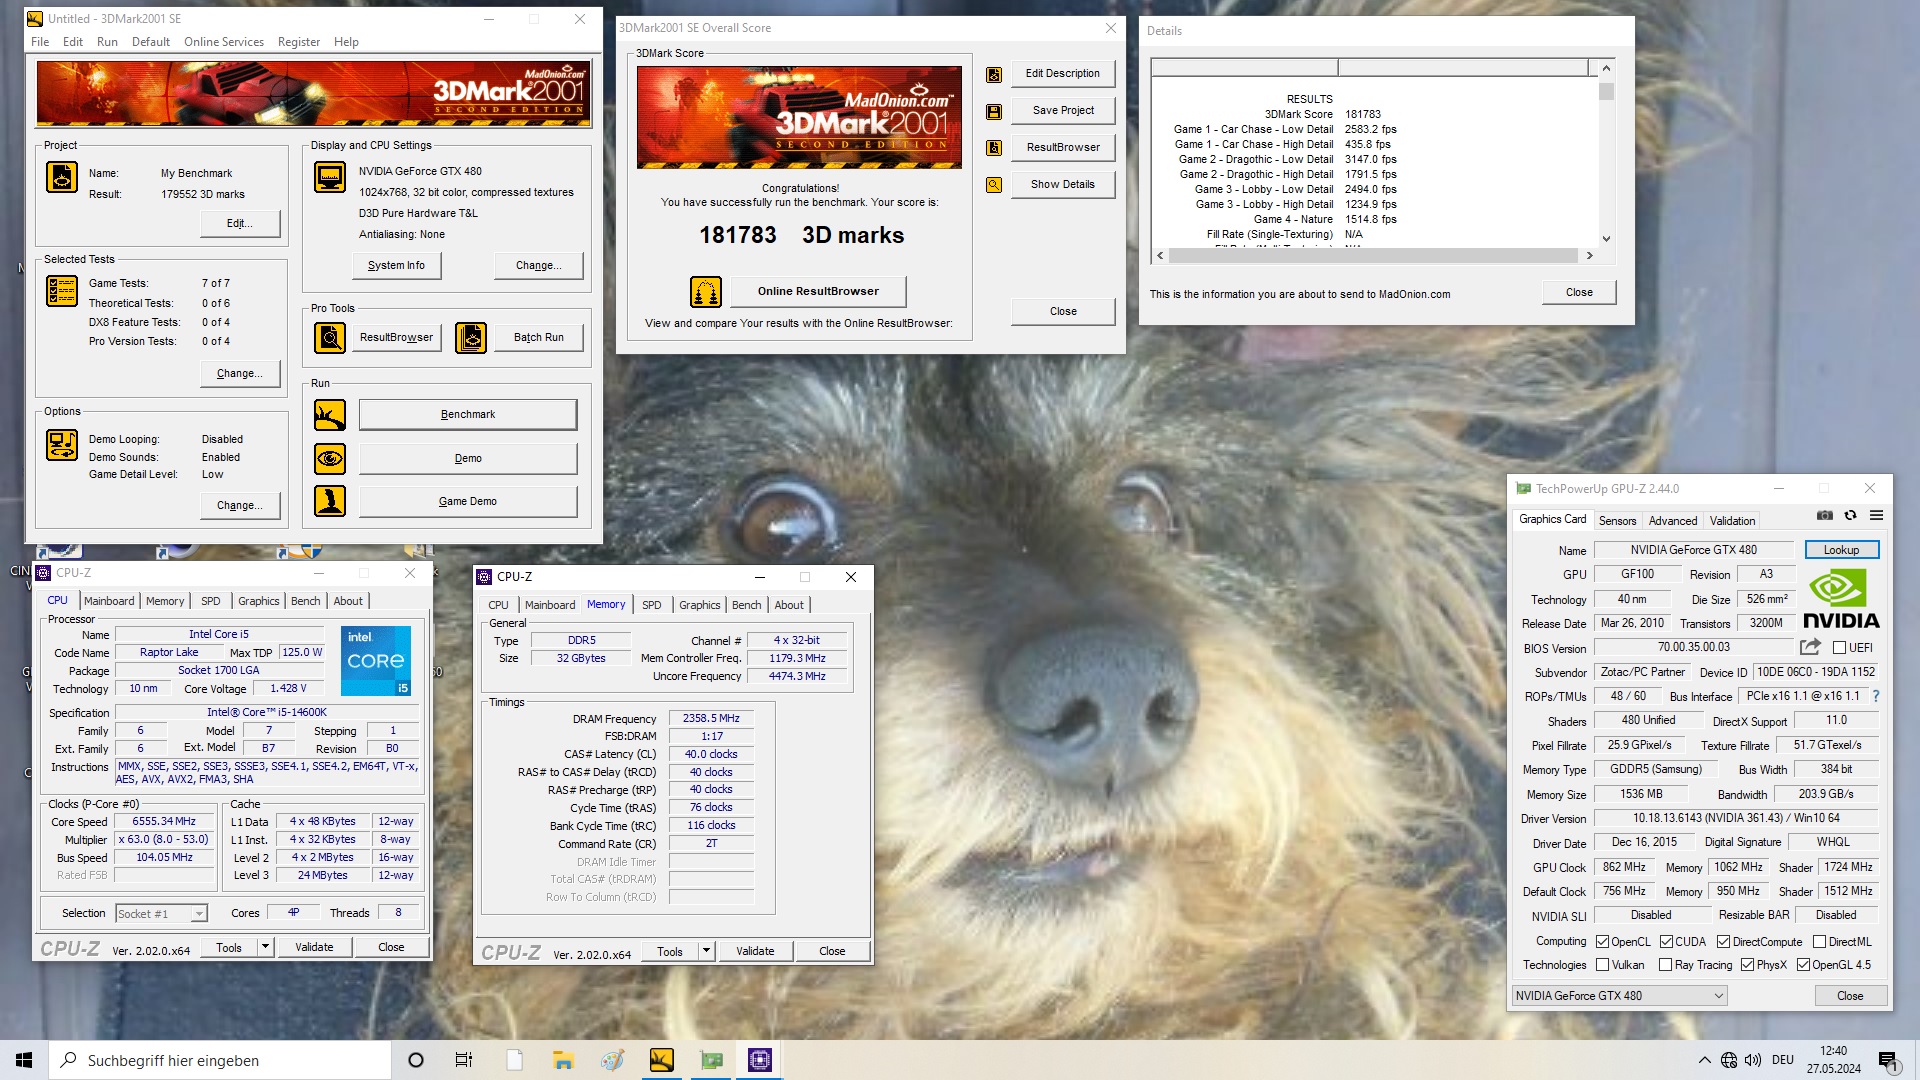Open the Socket #1 selection dropdown in CPU-Z
This screenshot has height=1080, width=1920.
coord(161,914)
